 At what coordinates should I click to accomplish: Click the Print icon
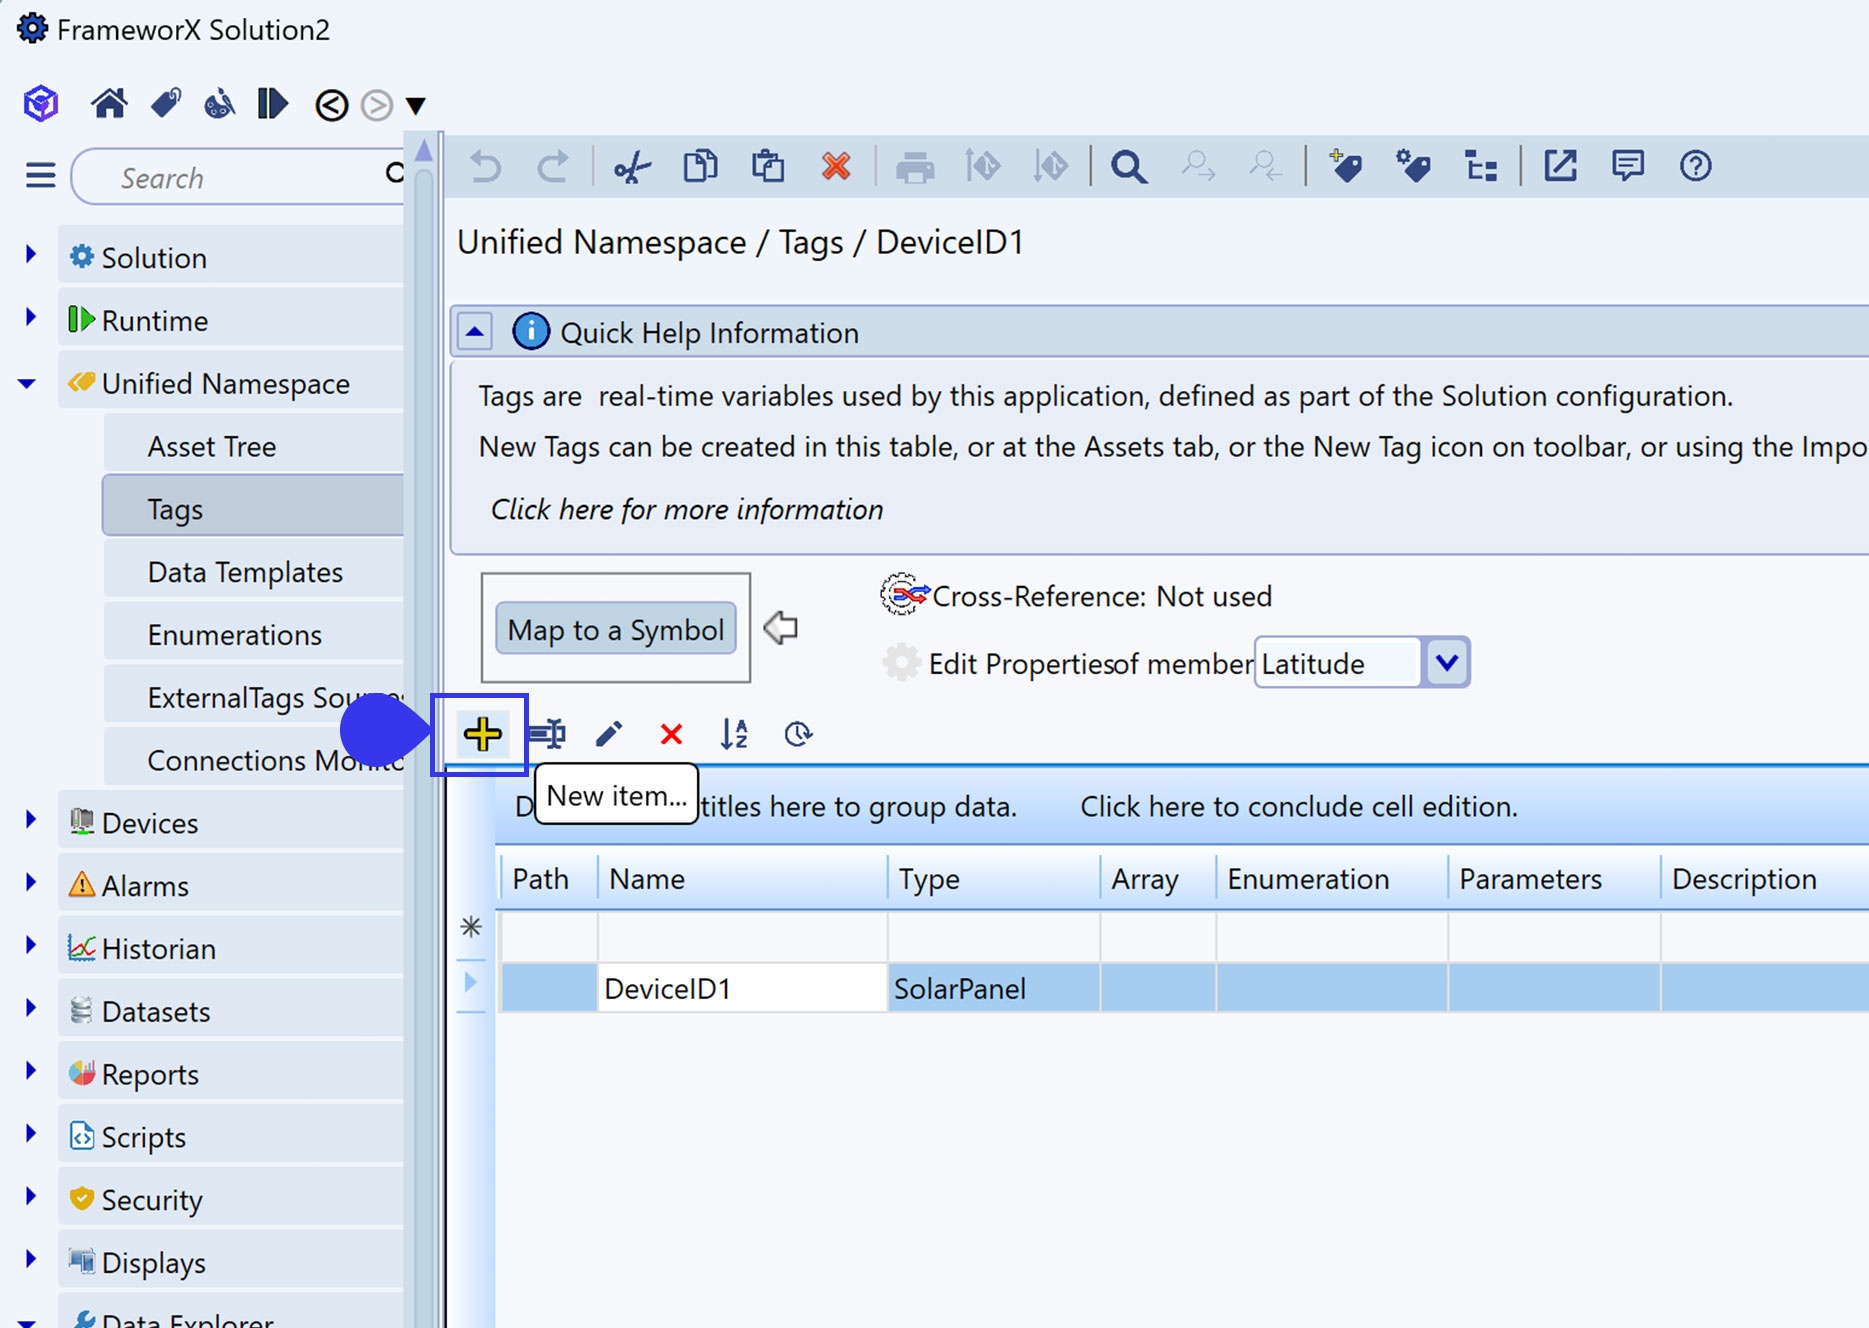915,167
